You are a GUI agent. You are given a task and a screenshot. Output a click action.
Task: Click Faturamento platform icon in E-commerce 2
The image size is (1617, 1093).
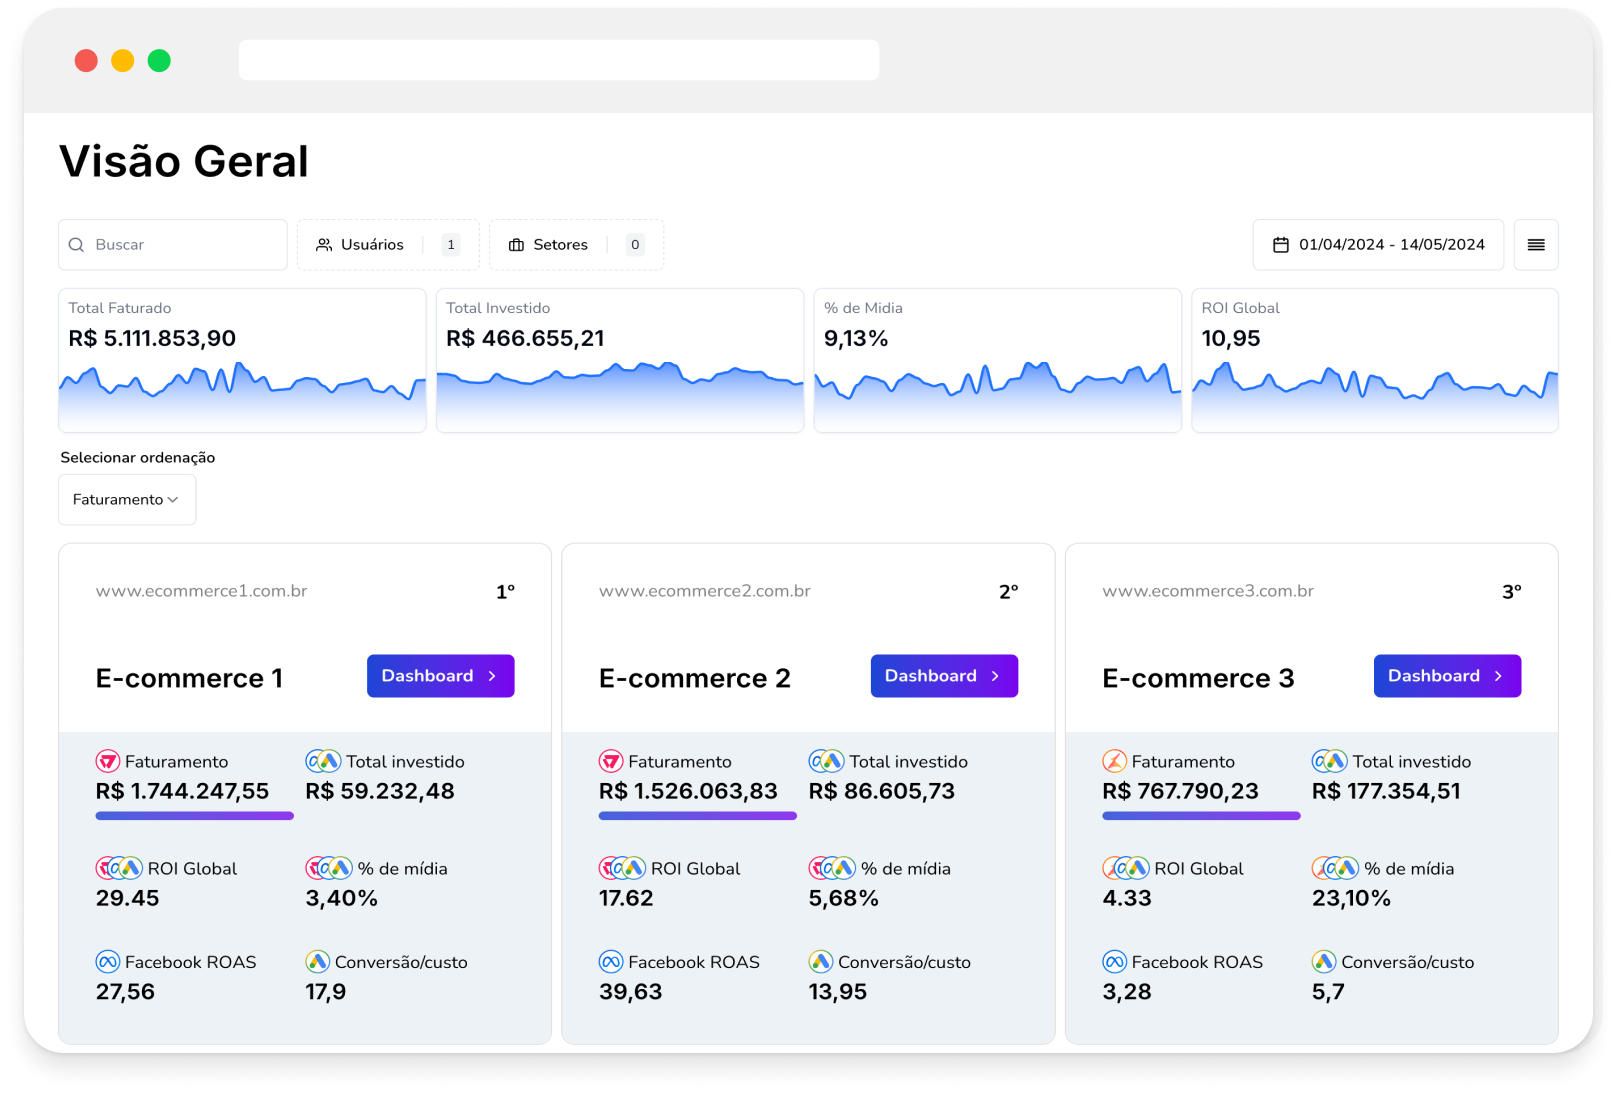(x=611, y=761)
